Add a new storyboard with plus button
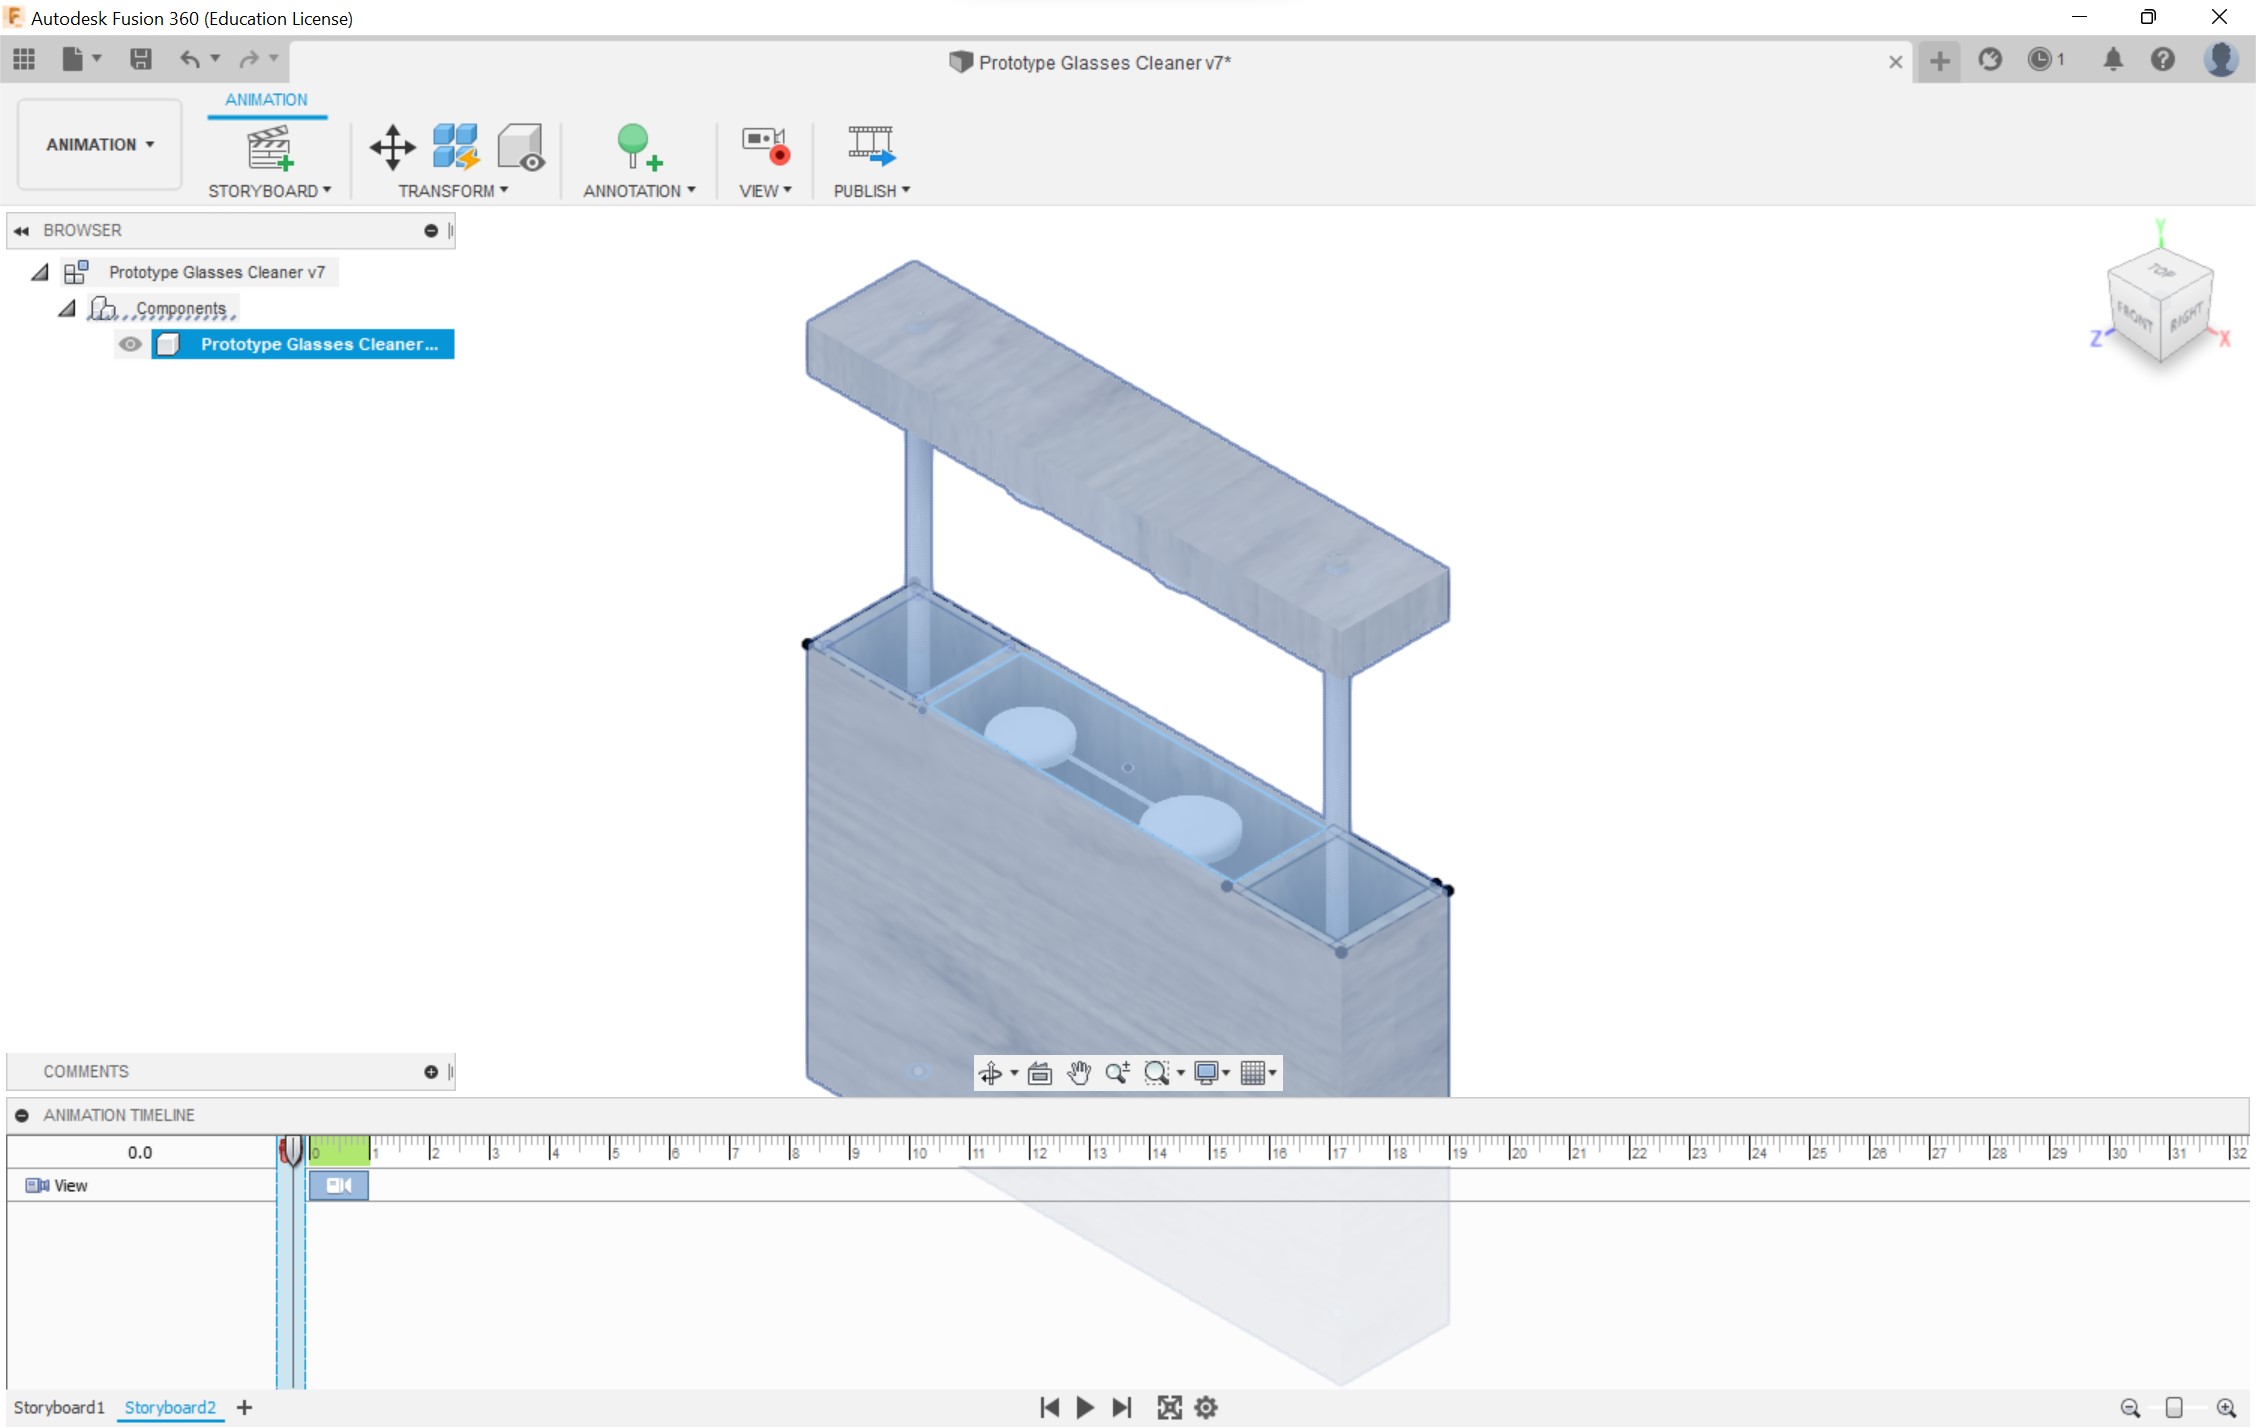The height and width of the screenshot is (1428, 2256). [244, 1407]
